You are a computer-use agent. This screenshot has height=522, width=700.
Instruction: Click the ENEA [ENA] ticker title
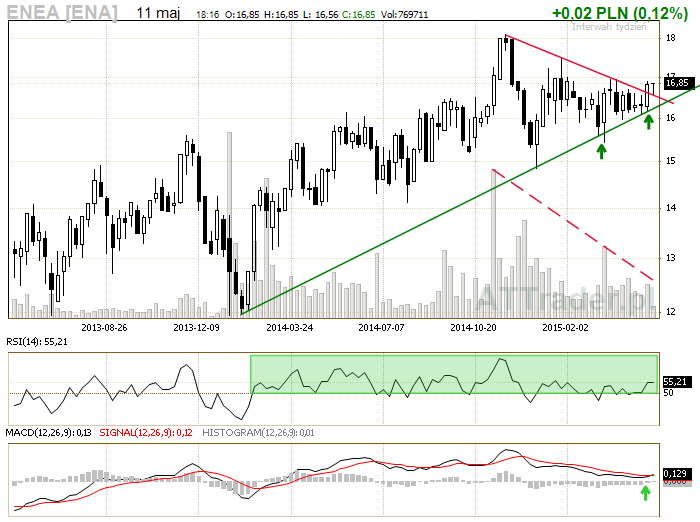[62, 12]
